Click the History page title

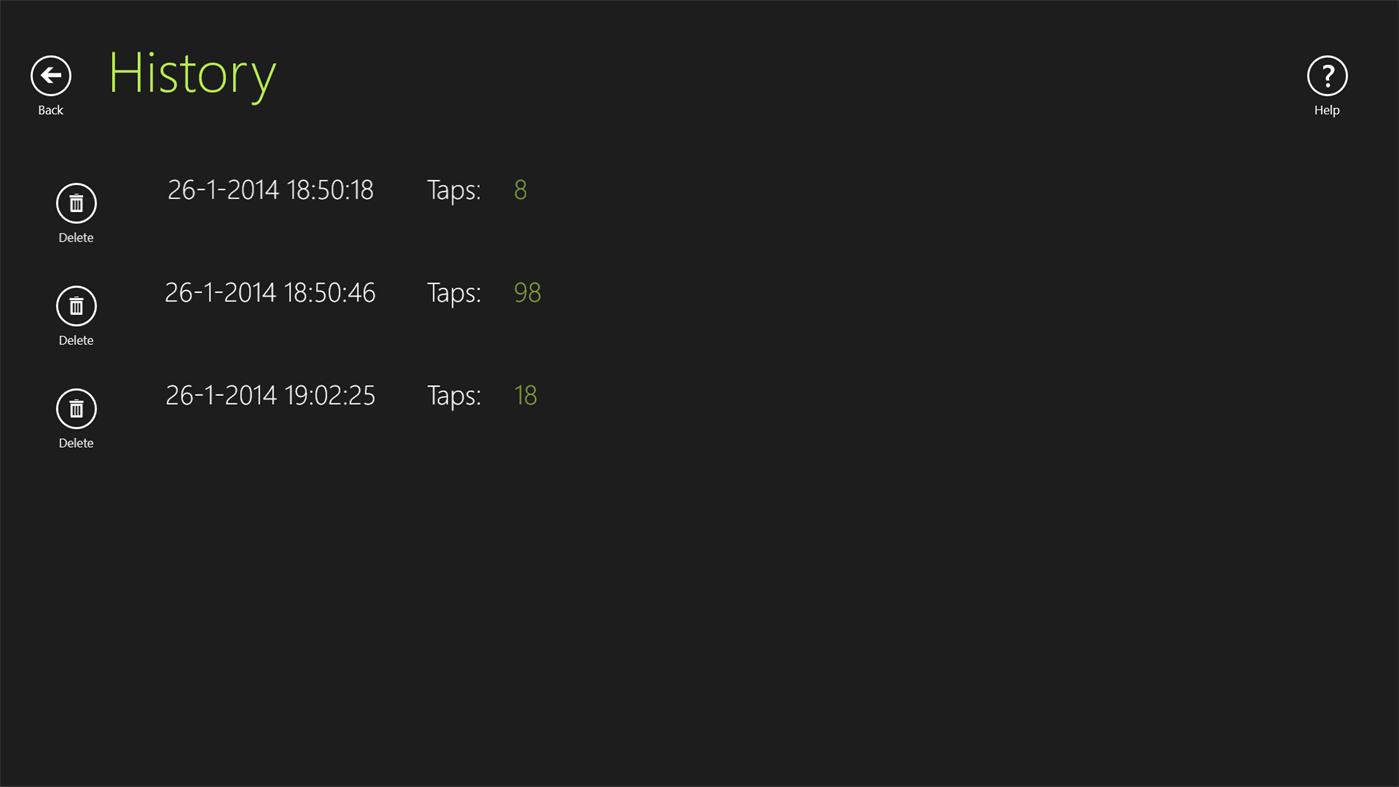tap(192, 73)
